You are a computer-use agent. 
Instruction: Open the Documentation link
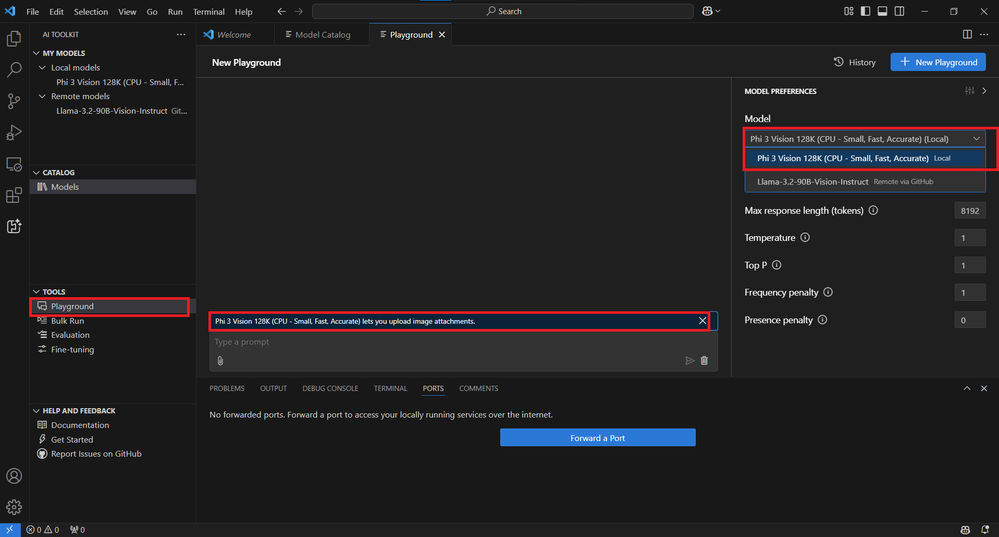(80, 425)
